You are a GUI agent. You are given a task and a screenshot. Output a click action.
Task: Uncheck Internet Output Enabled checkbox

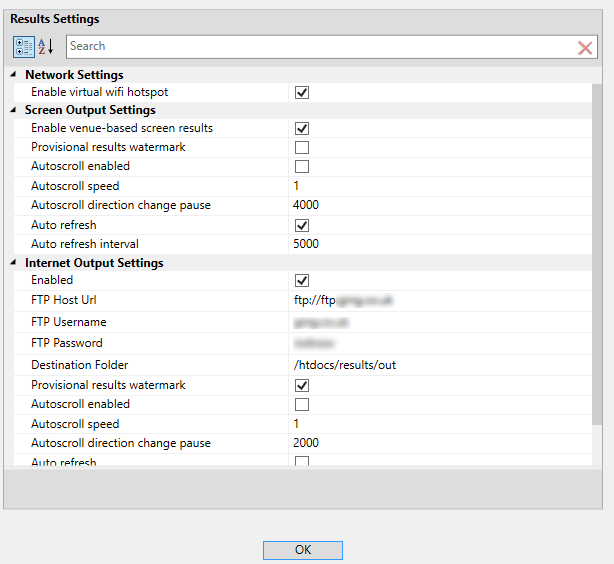[x=302, y=280]
